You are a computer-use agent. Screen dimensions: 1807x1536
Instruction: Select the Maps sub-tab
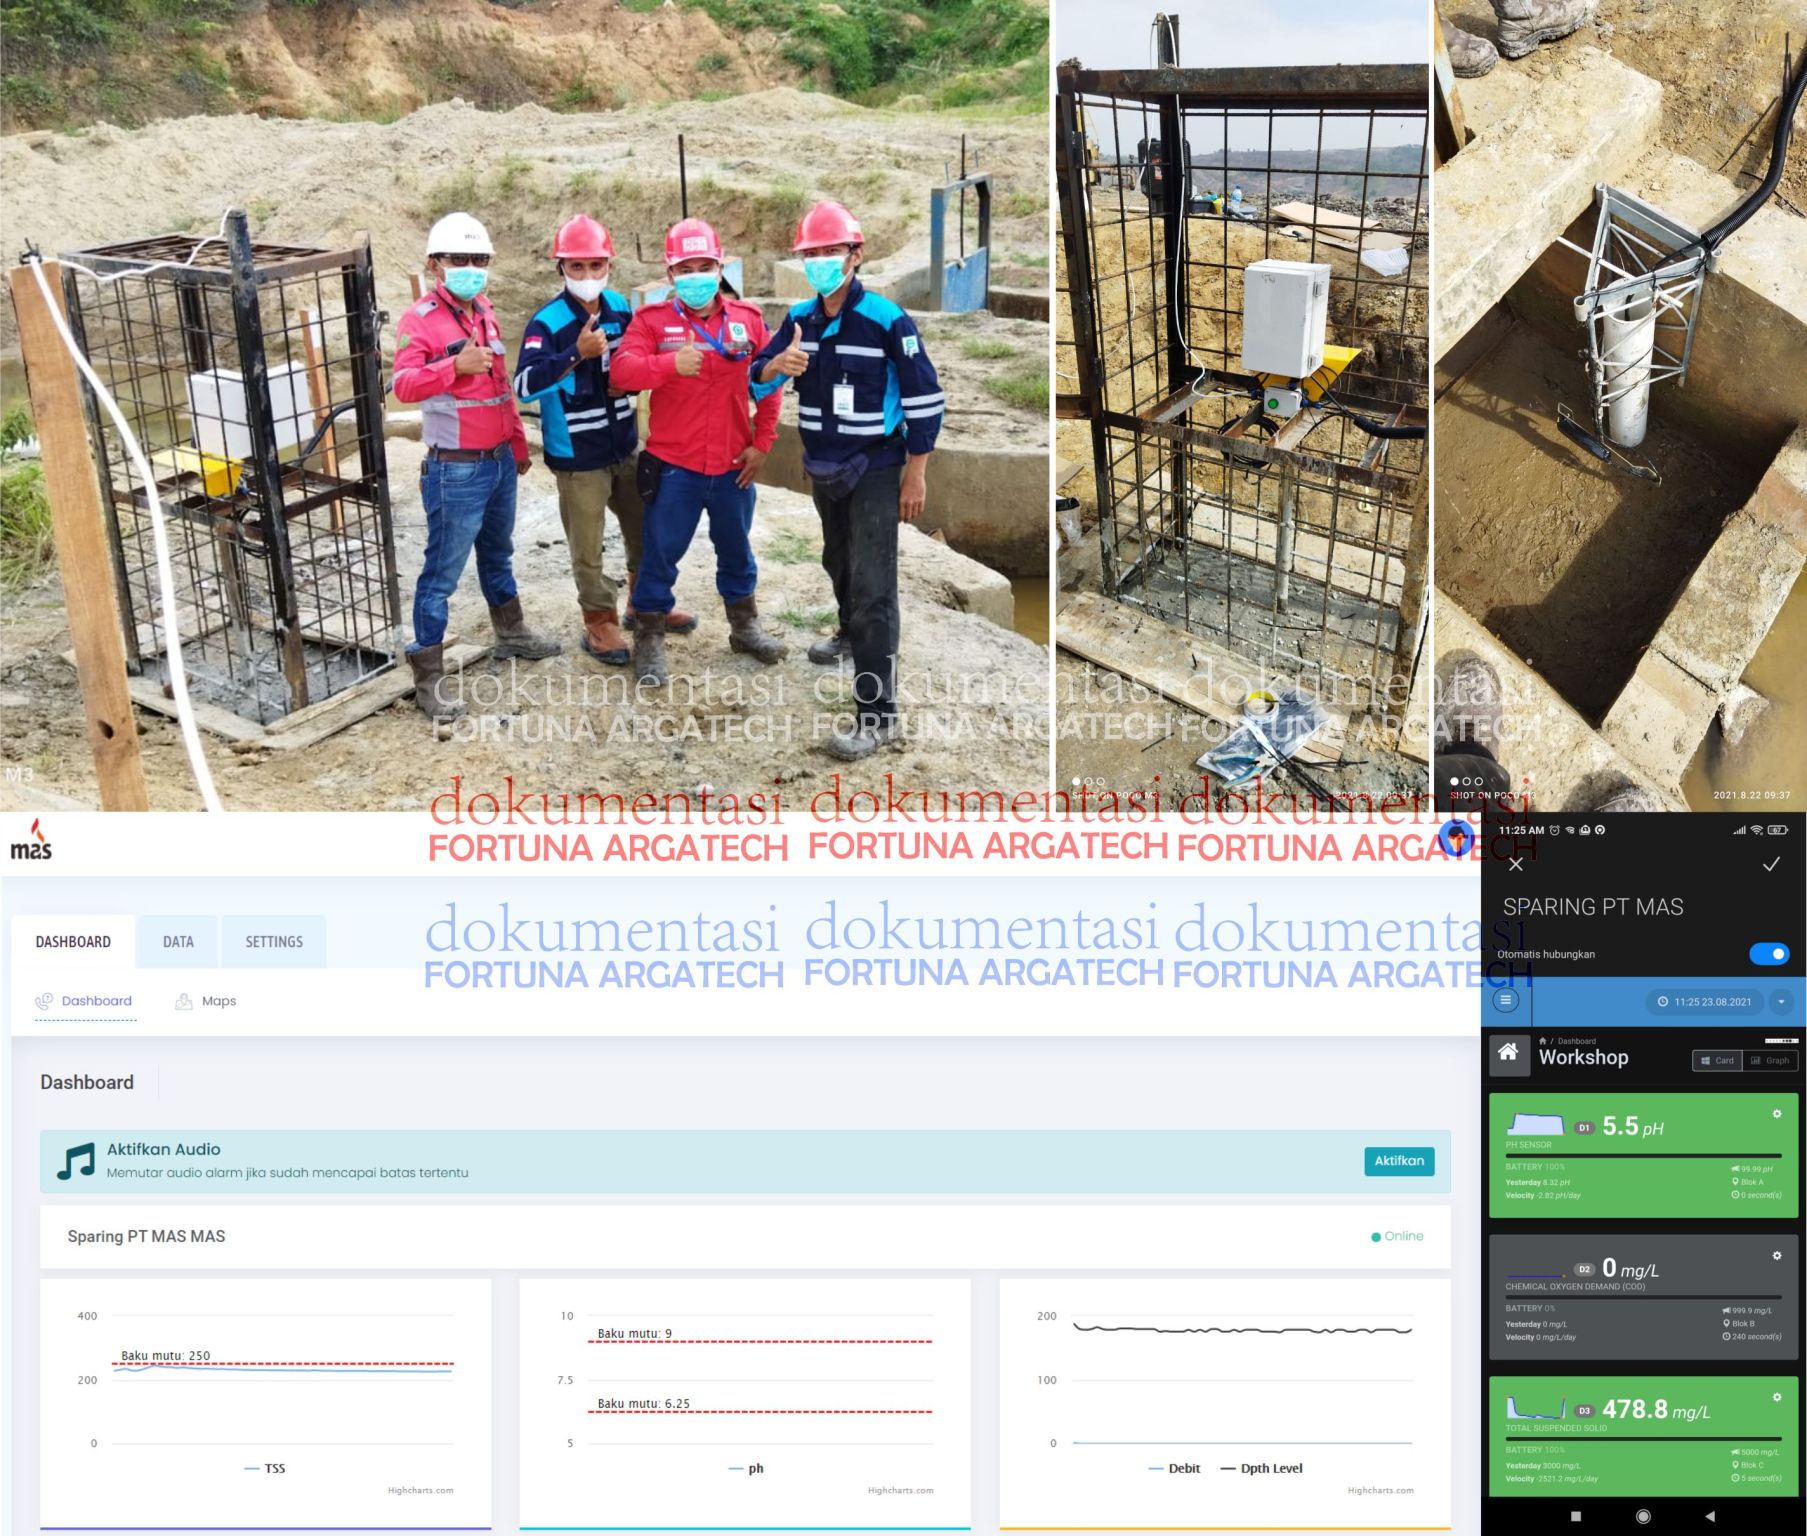point(206,1001)
